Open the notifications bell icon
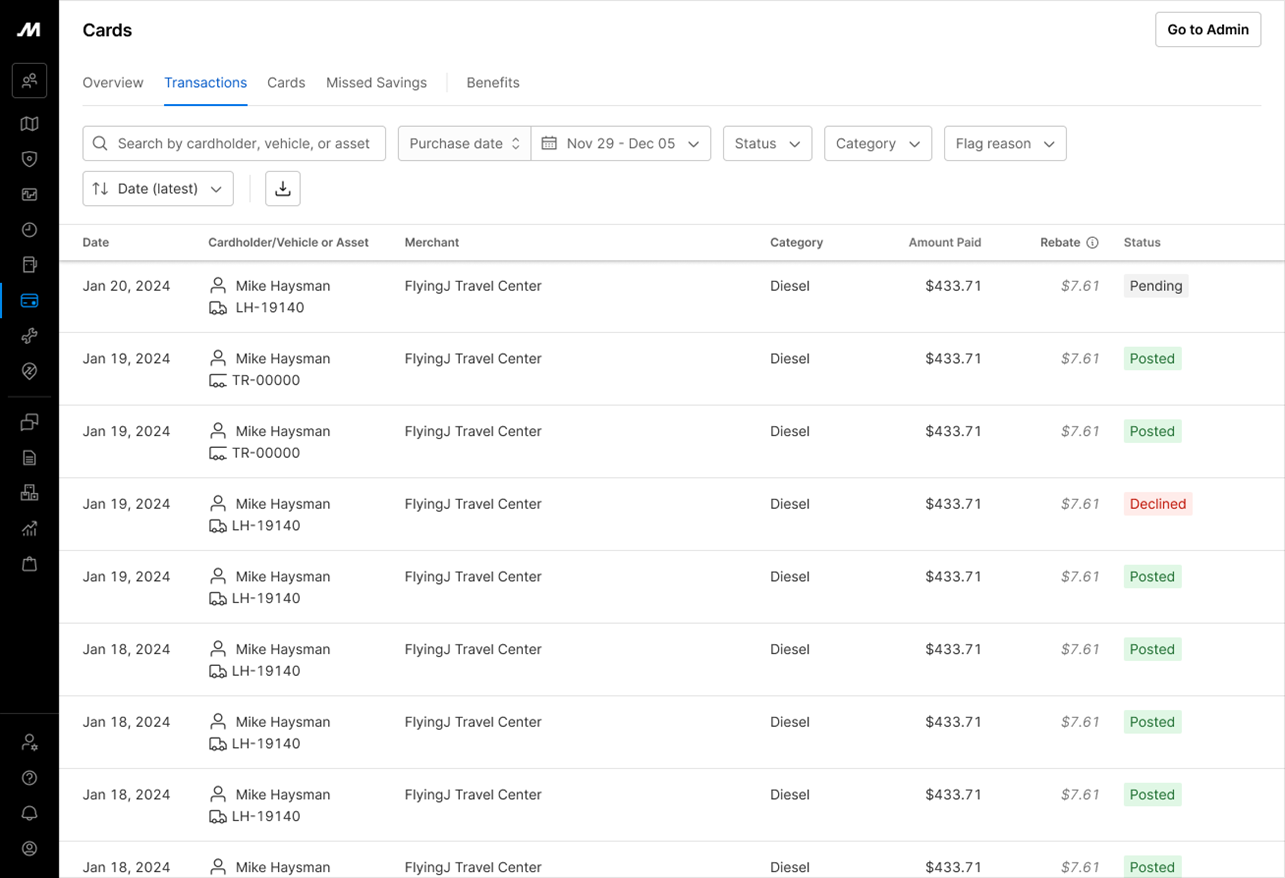Viewport: 1285px width, 878px height. pos(29,813)
